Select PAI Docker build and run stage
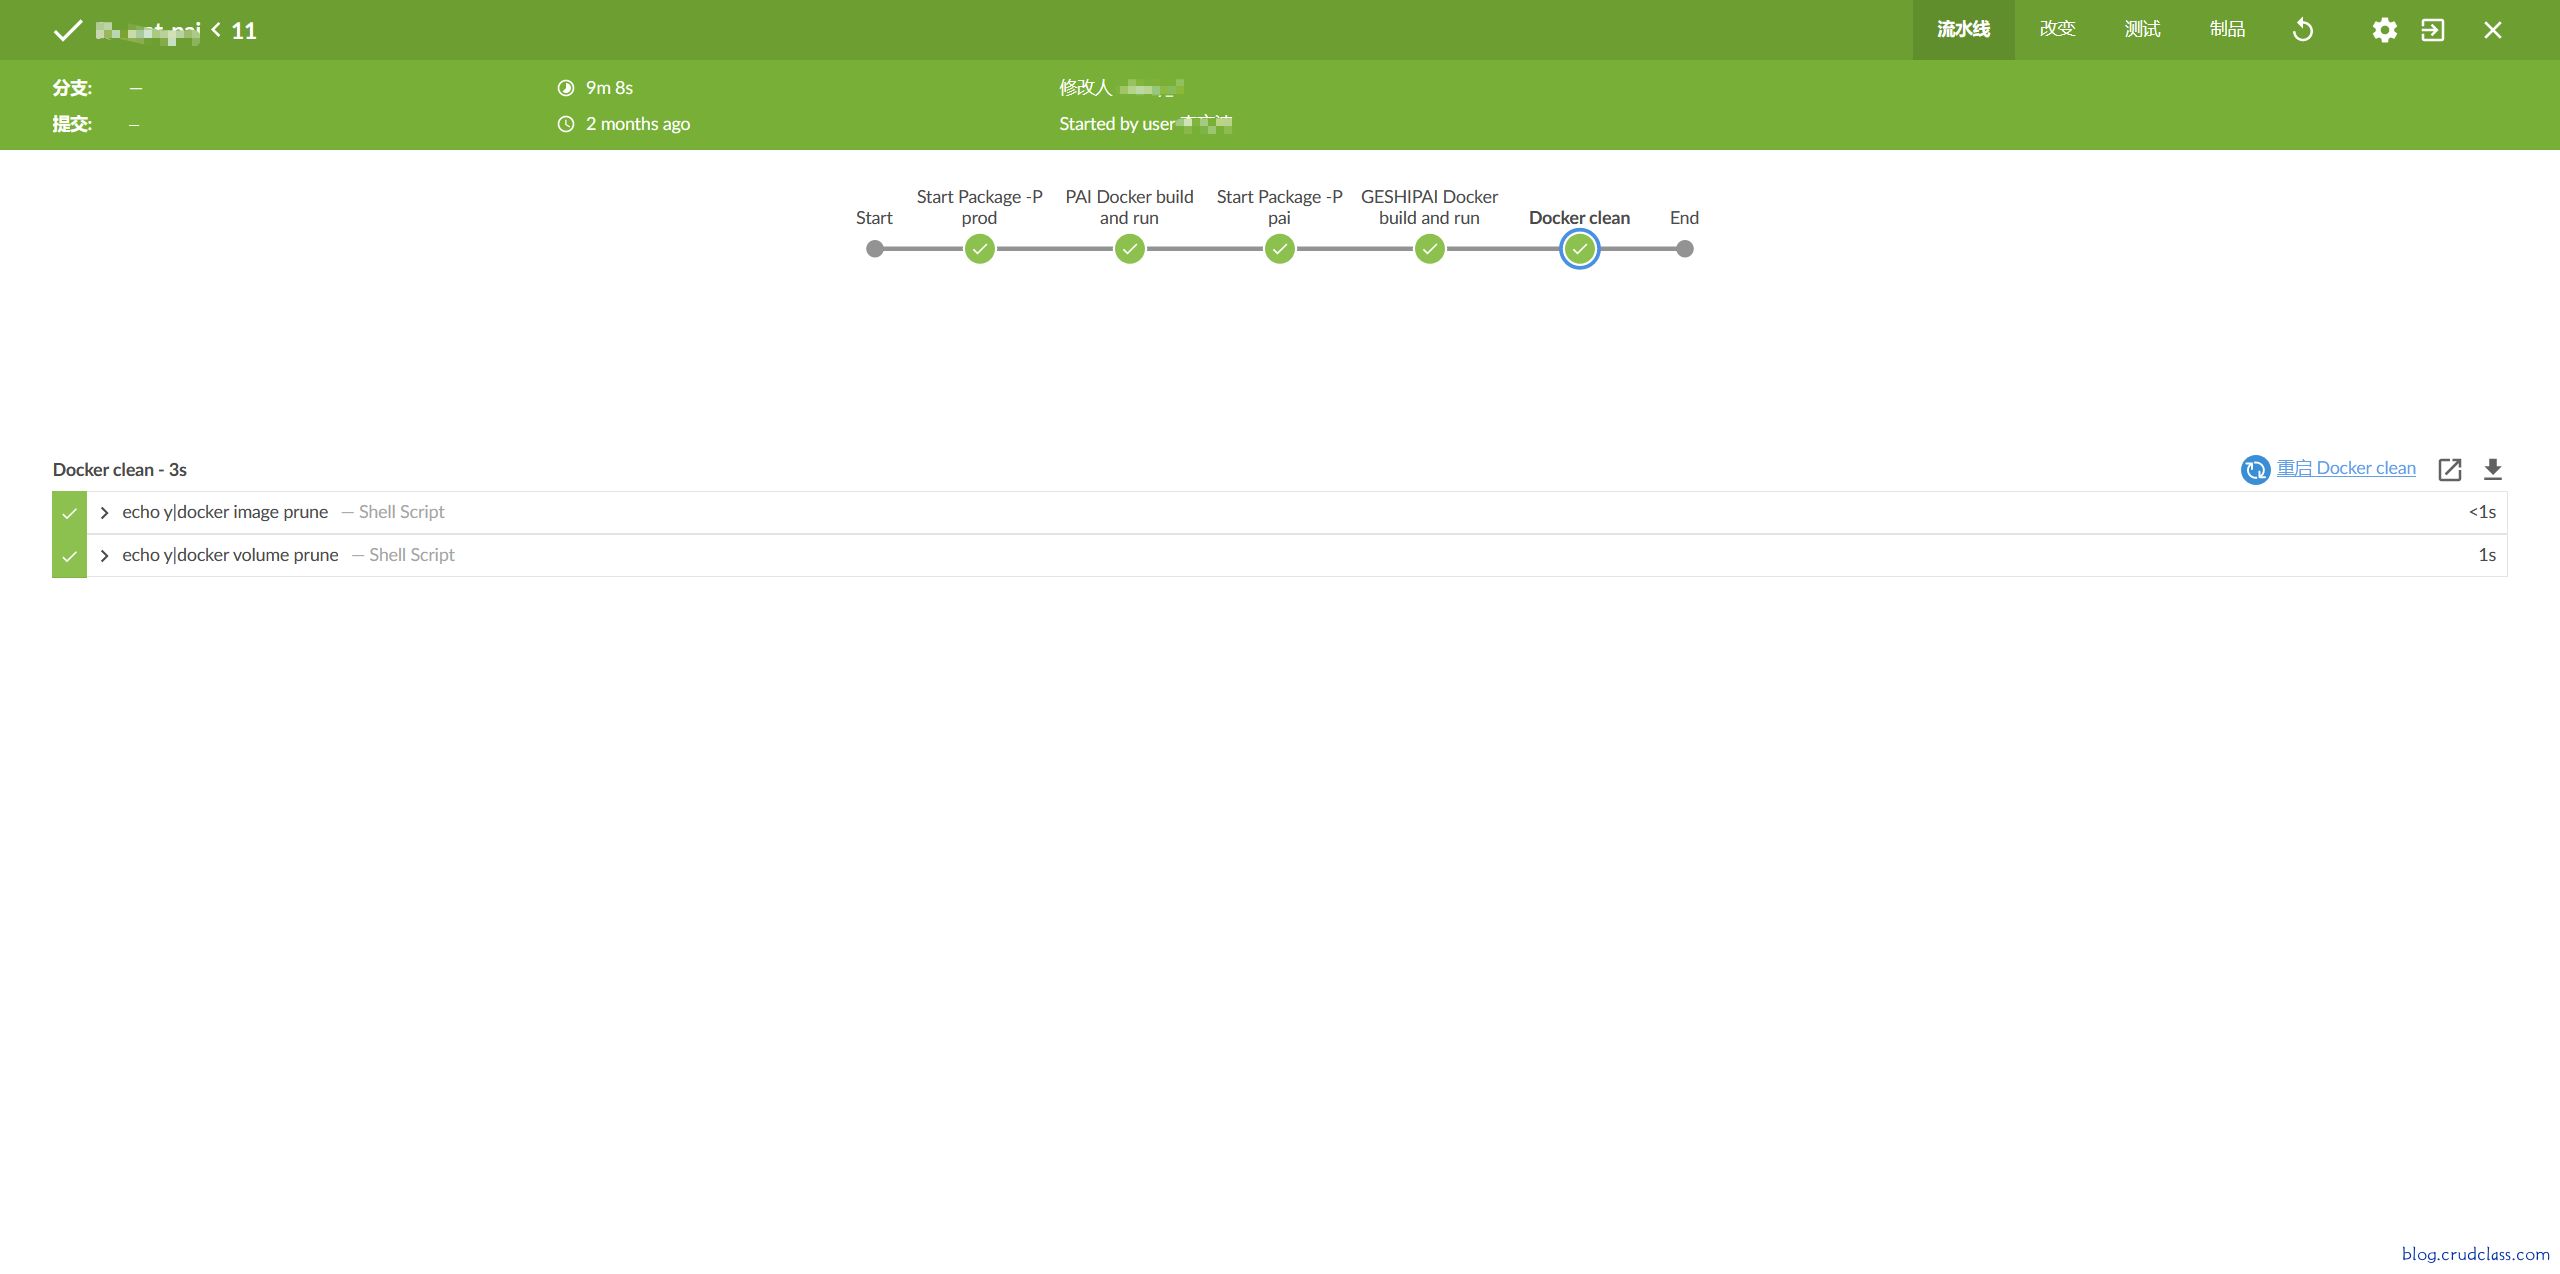 pos(1129,249)
